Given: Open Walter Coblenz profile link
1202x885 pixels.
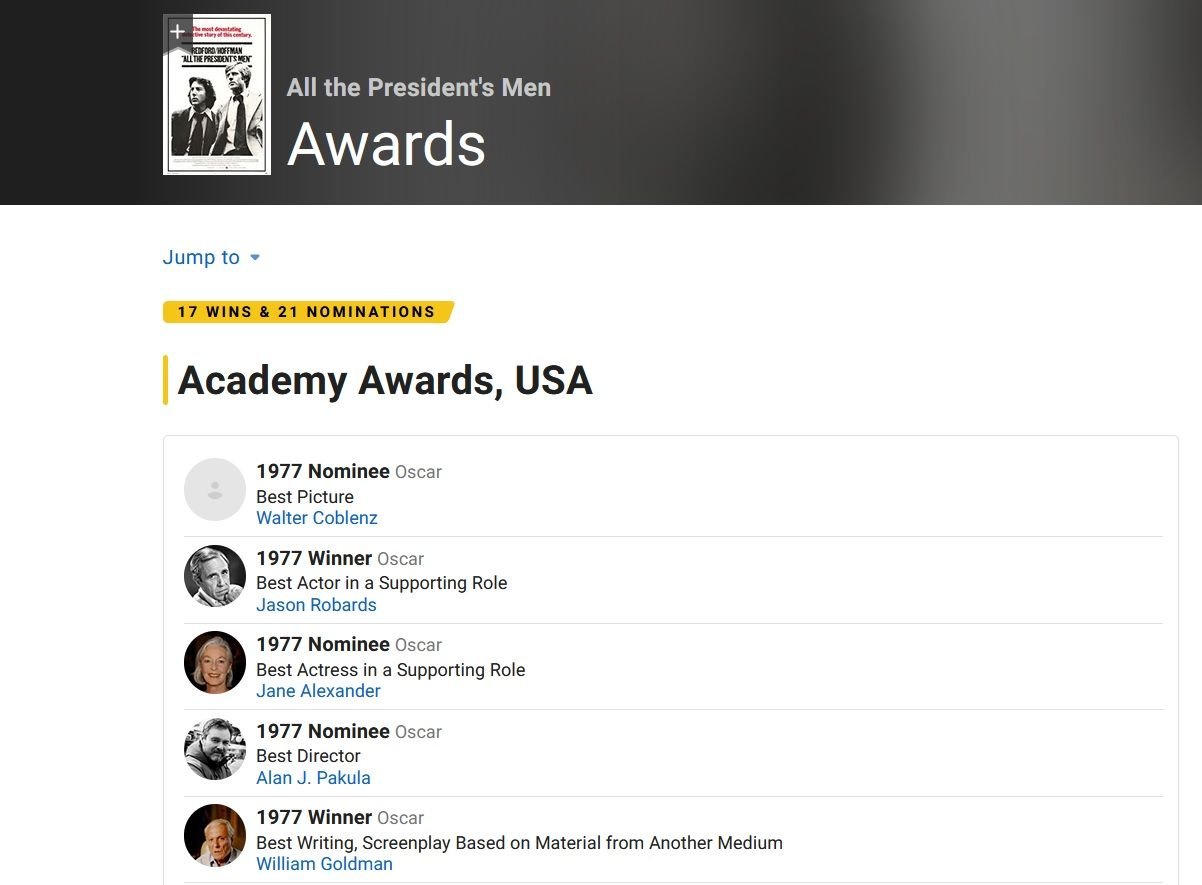Looking at the screenshot, I should point(316,518).
